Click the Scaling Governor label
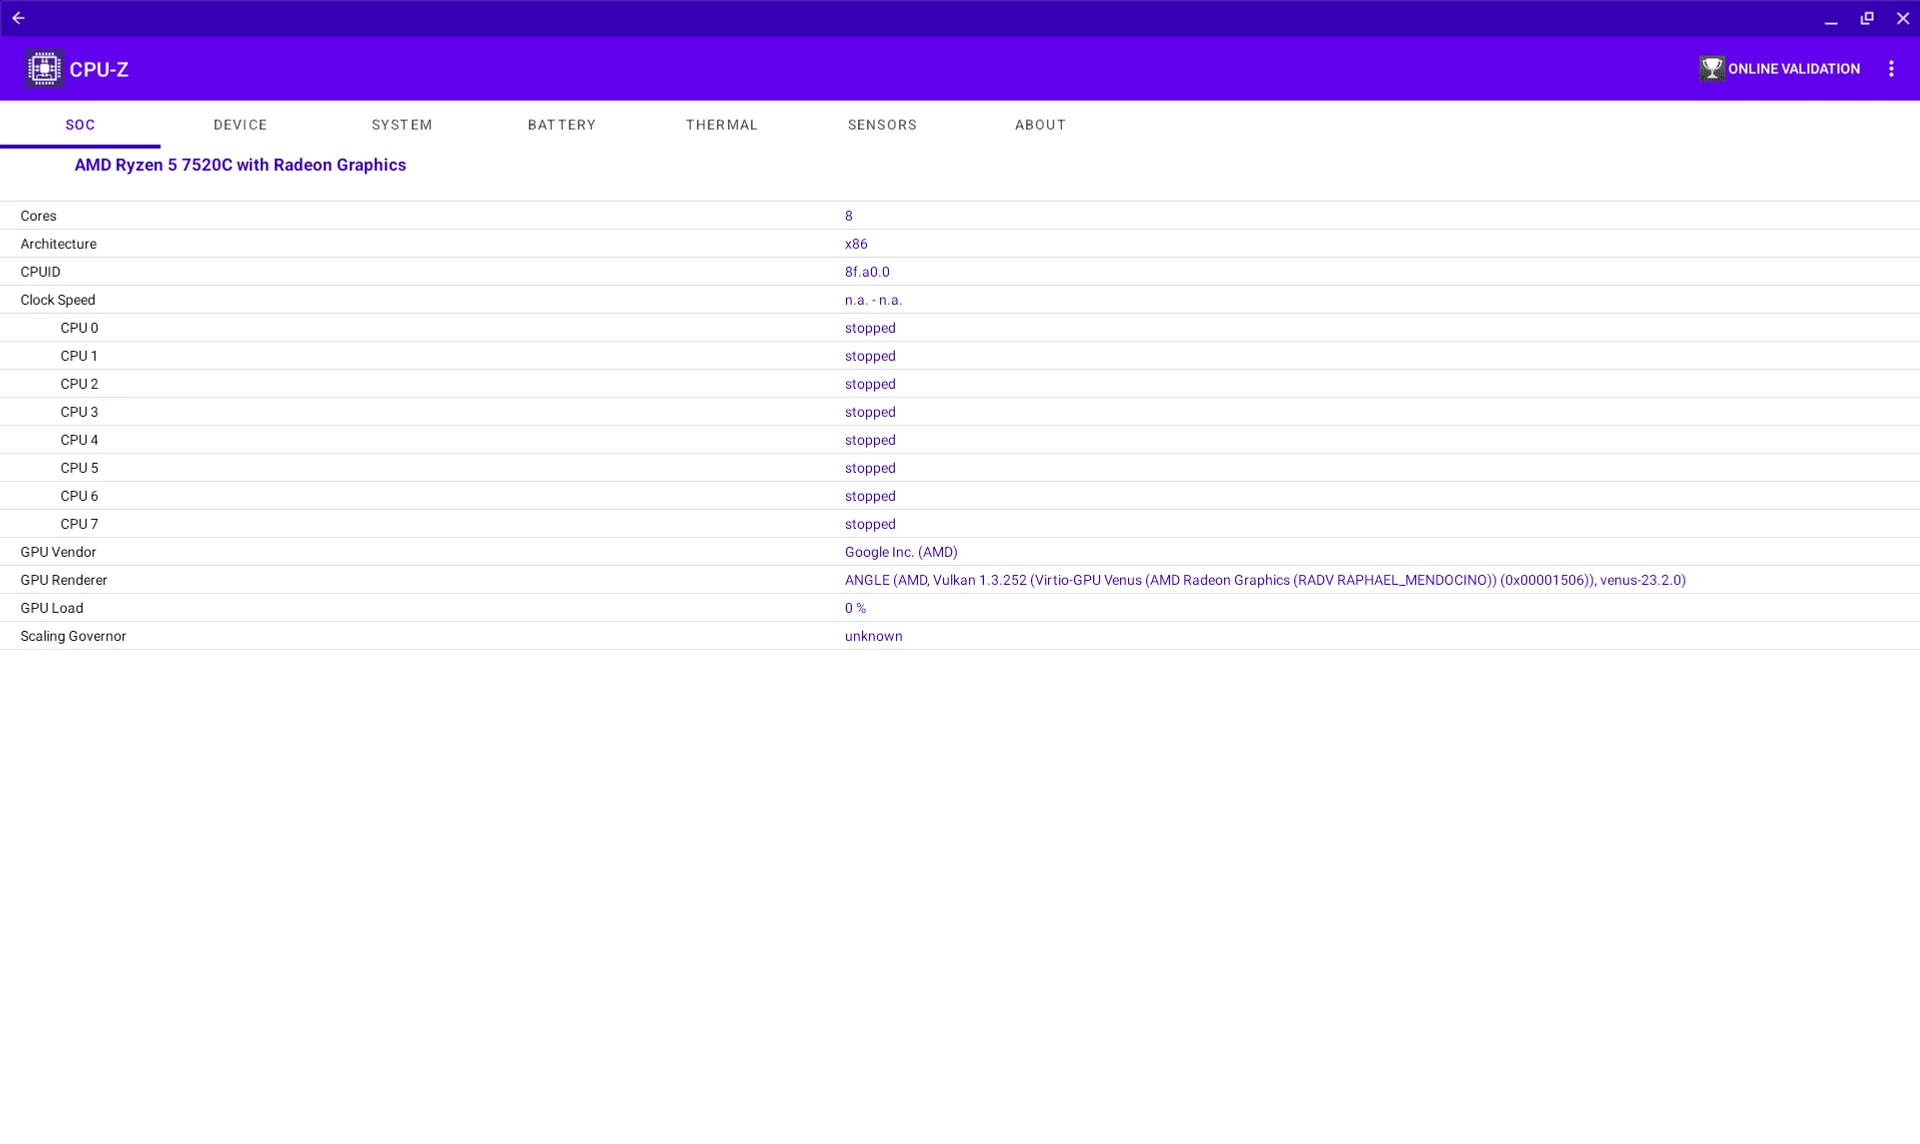The width and height of the screenshot is (1920, 1144). (x=73, y=636)
